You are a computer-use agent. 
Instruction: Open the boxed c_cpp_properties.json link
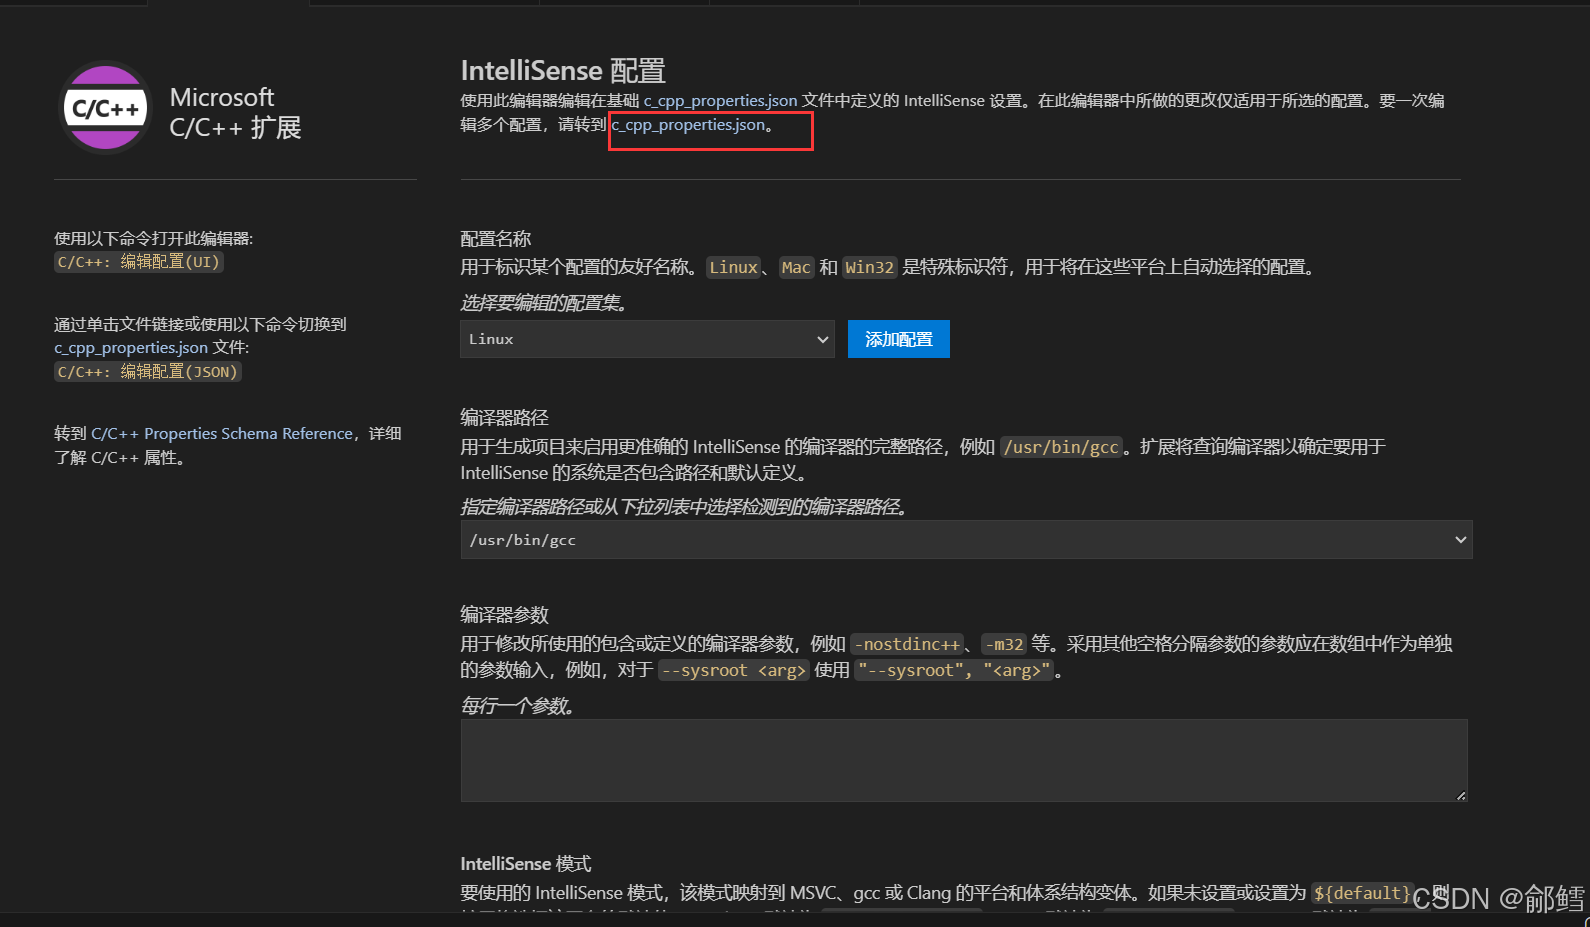(688, 125)
